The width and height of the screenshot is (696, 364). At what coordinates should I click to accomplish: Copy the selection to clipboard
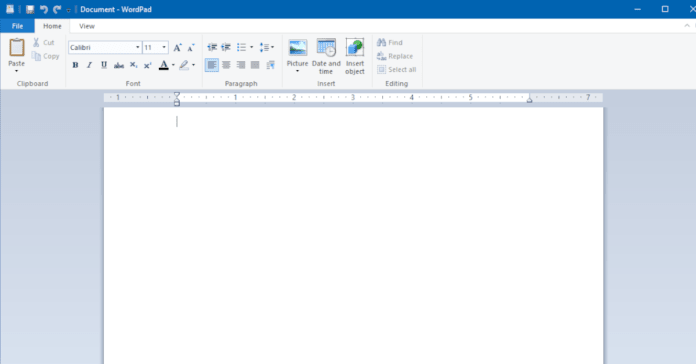coord(45,56)
